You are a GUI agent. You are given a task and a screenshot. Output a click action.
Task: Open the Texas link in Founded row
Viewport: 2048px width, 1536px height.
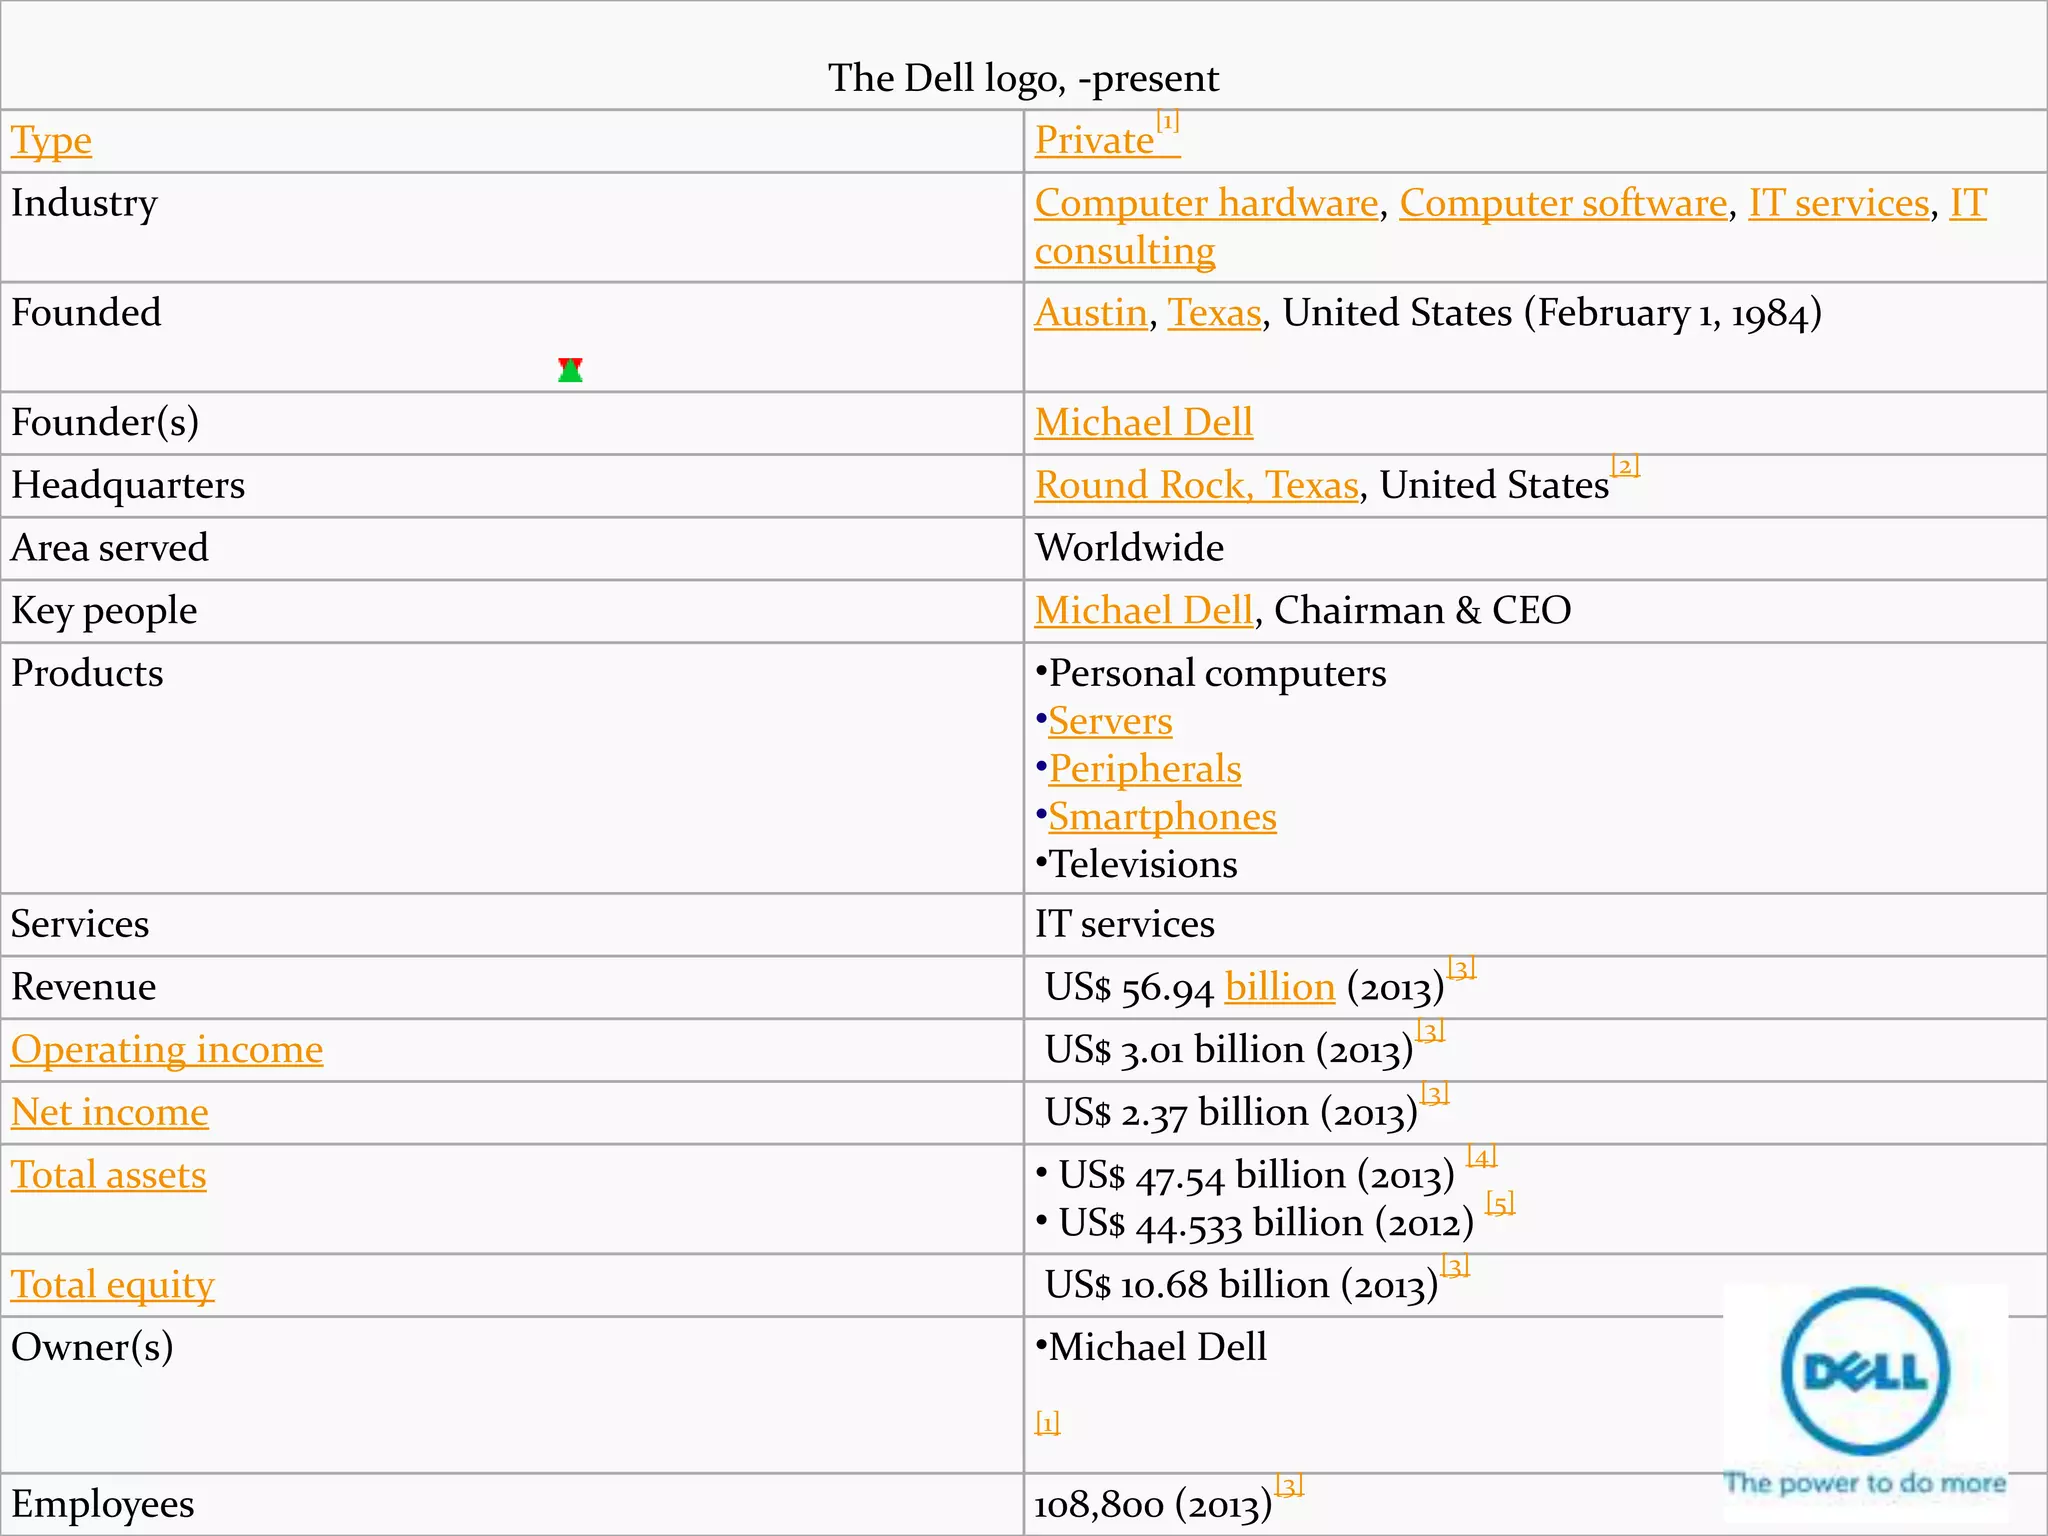pos(1214,313)
